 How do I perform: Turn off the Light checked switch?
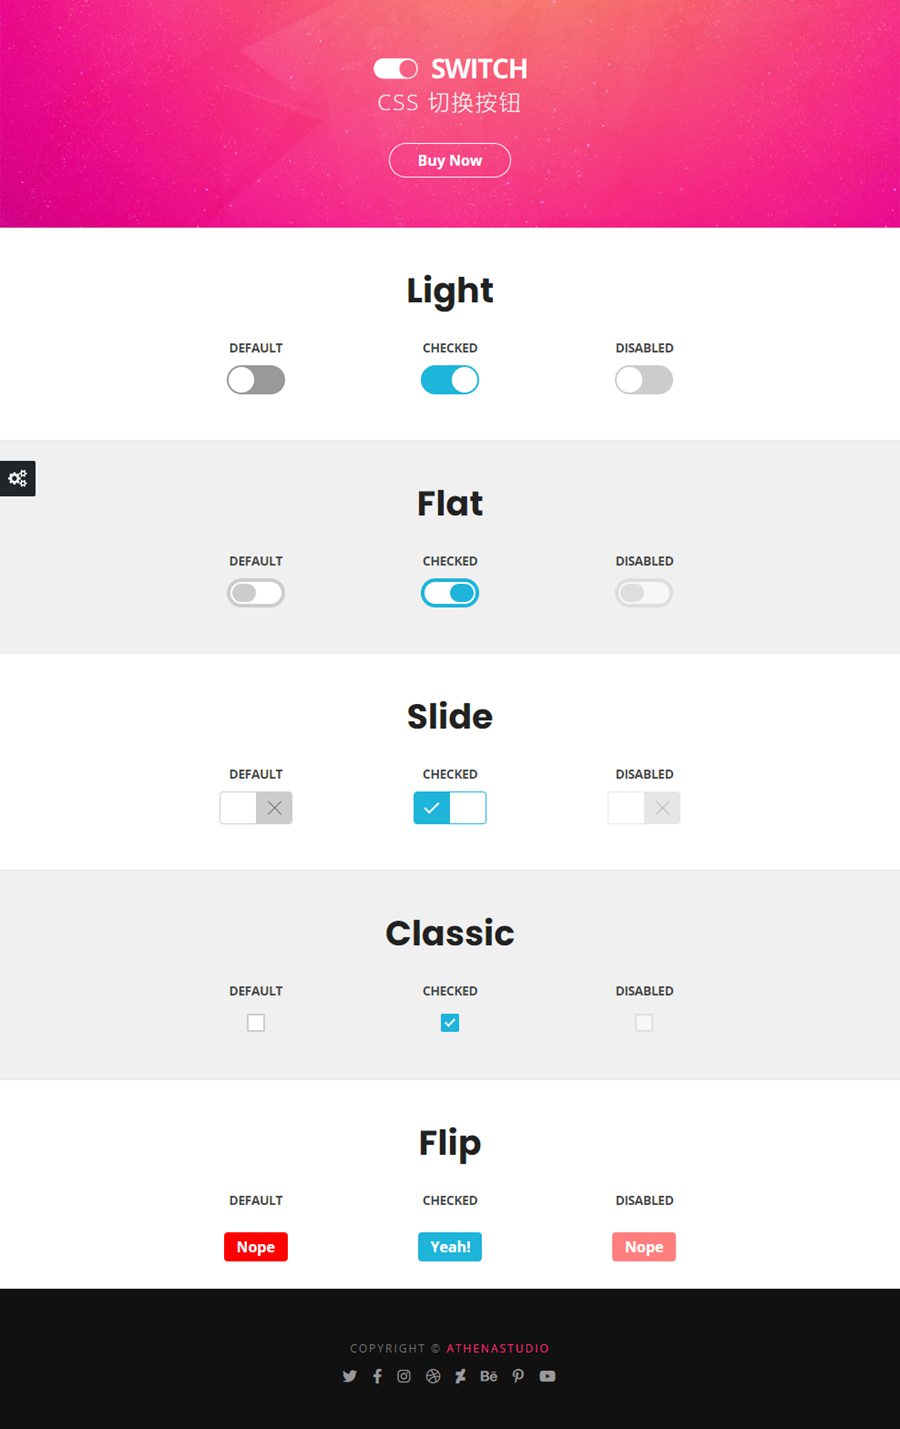(x=450, y=380)
